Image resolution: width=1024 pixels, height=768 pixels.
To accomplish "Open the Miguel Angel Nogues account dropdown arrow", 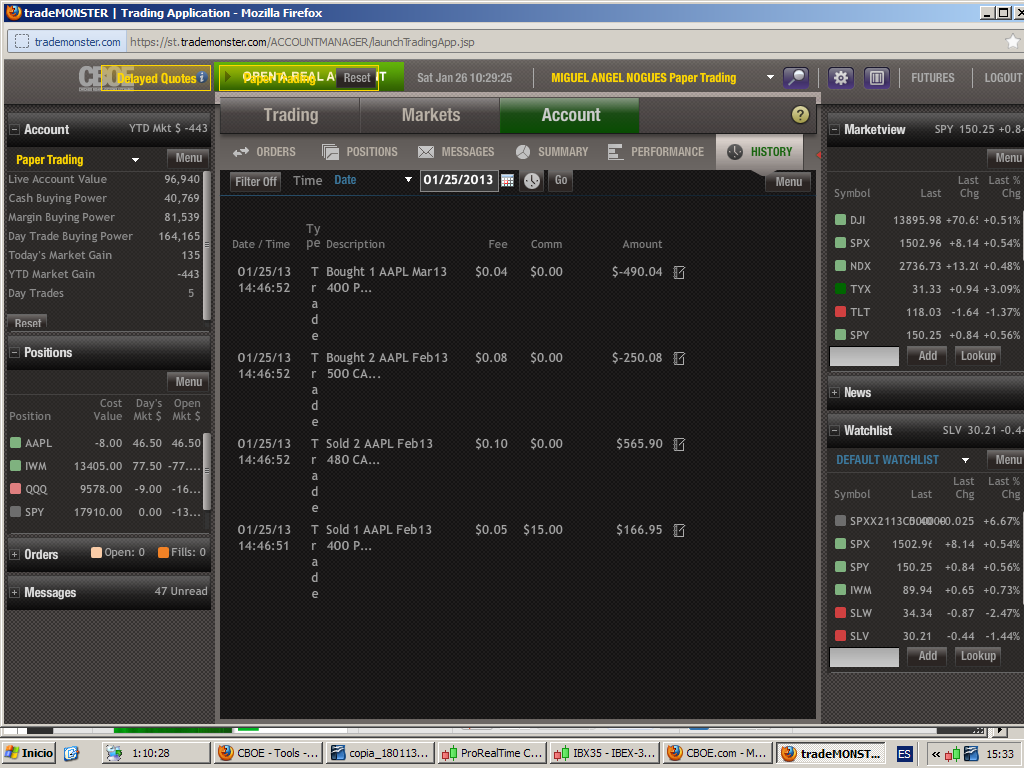I will click(770, 77).
